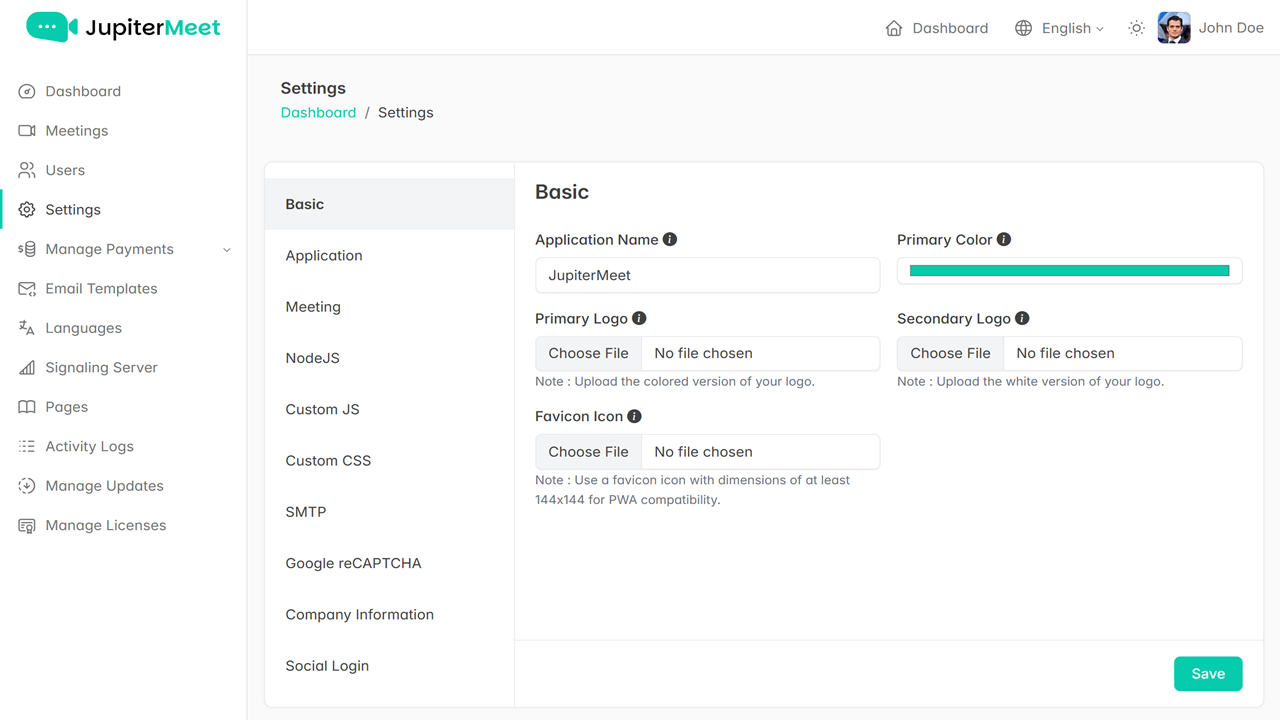Click the Application Name text field

[x=707, y=275]
